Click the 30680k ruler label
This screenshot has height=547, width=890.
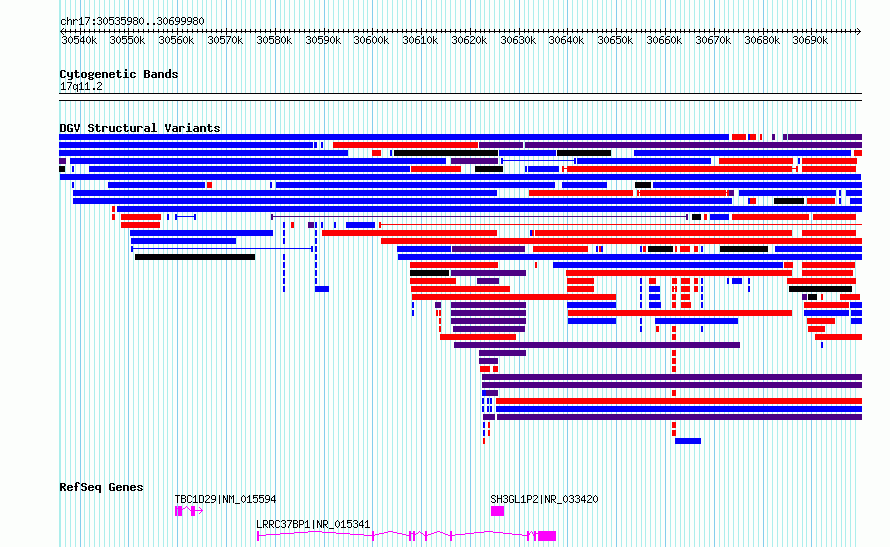pyautogui.click(x=762, y=41)
